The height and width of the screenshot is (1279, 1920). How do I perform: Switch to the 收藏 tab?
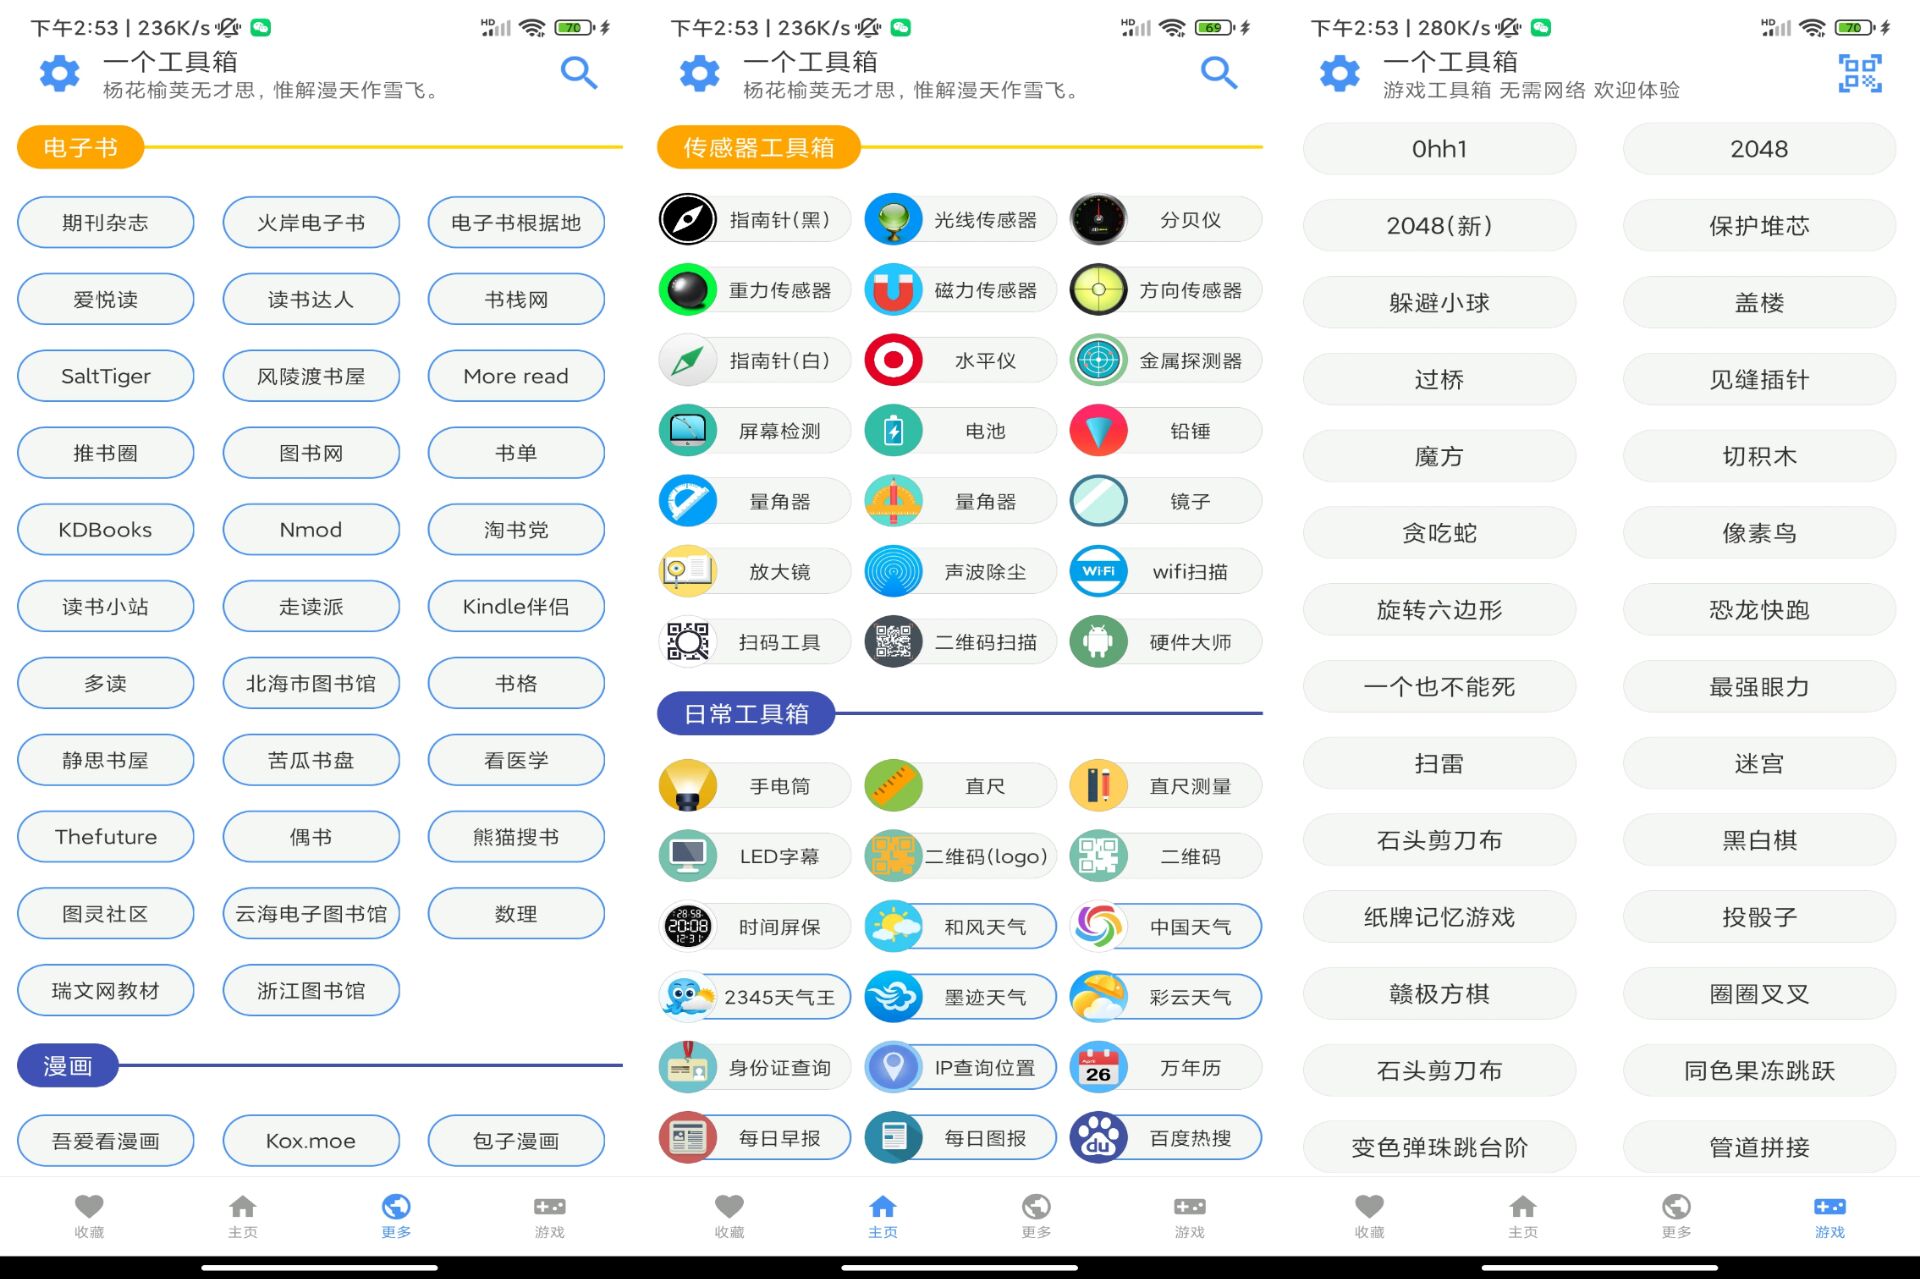click(x=88, y=1215)
